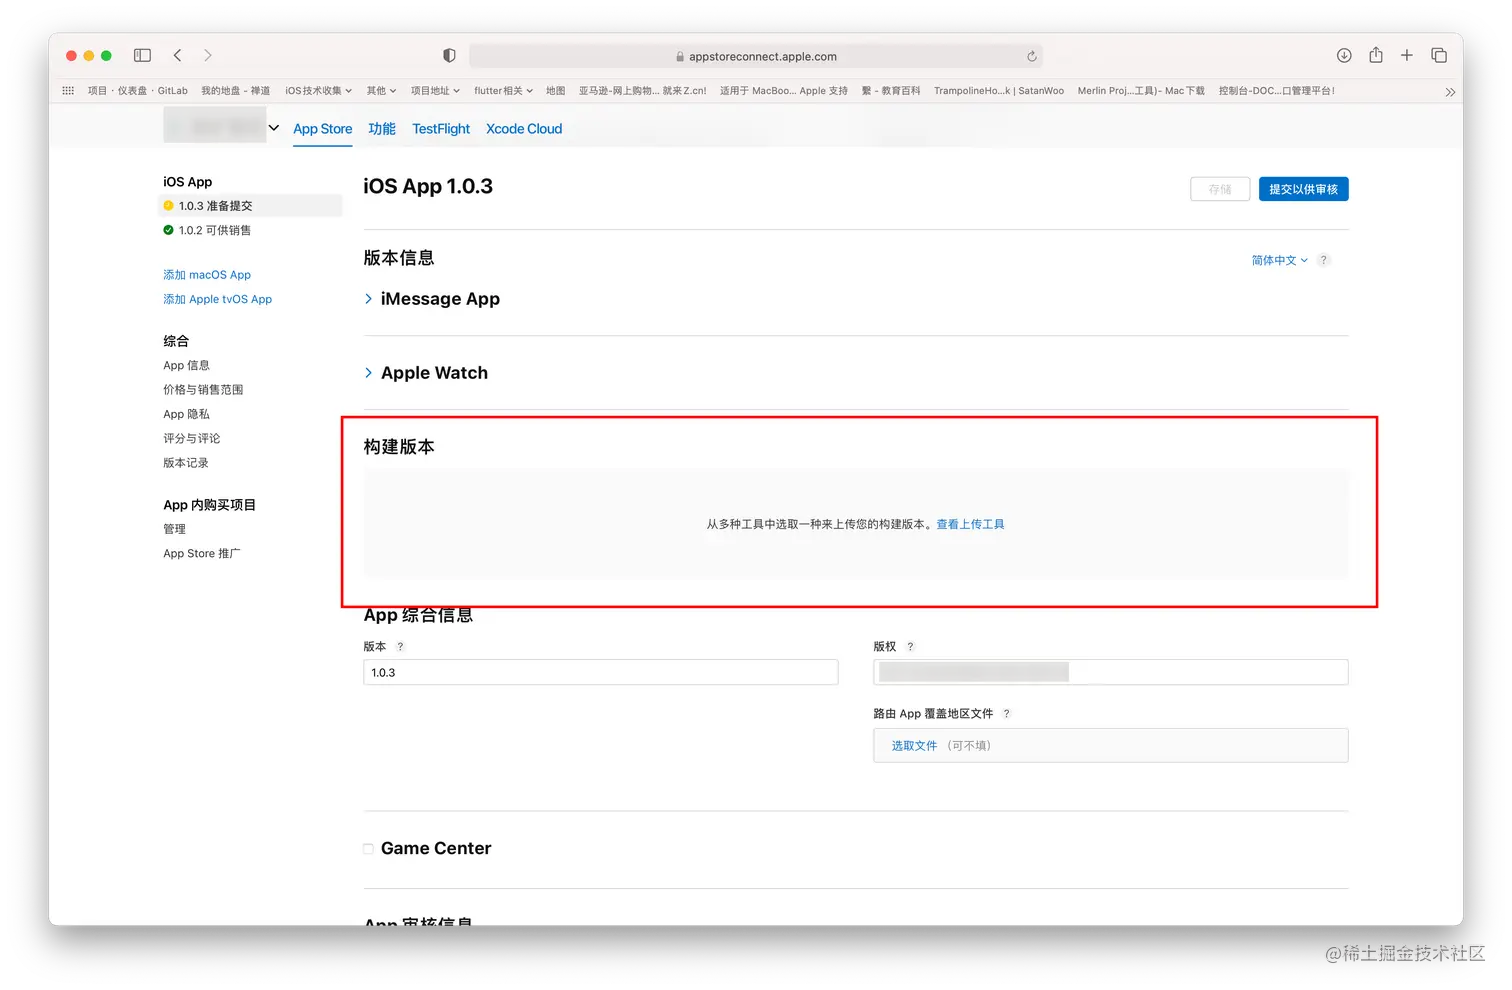Click the 添加 macOS App link
1512x990 pixels.
tap(207, 275)
